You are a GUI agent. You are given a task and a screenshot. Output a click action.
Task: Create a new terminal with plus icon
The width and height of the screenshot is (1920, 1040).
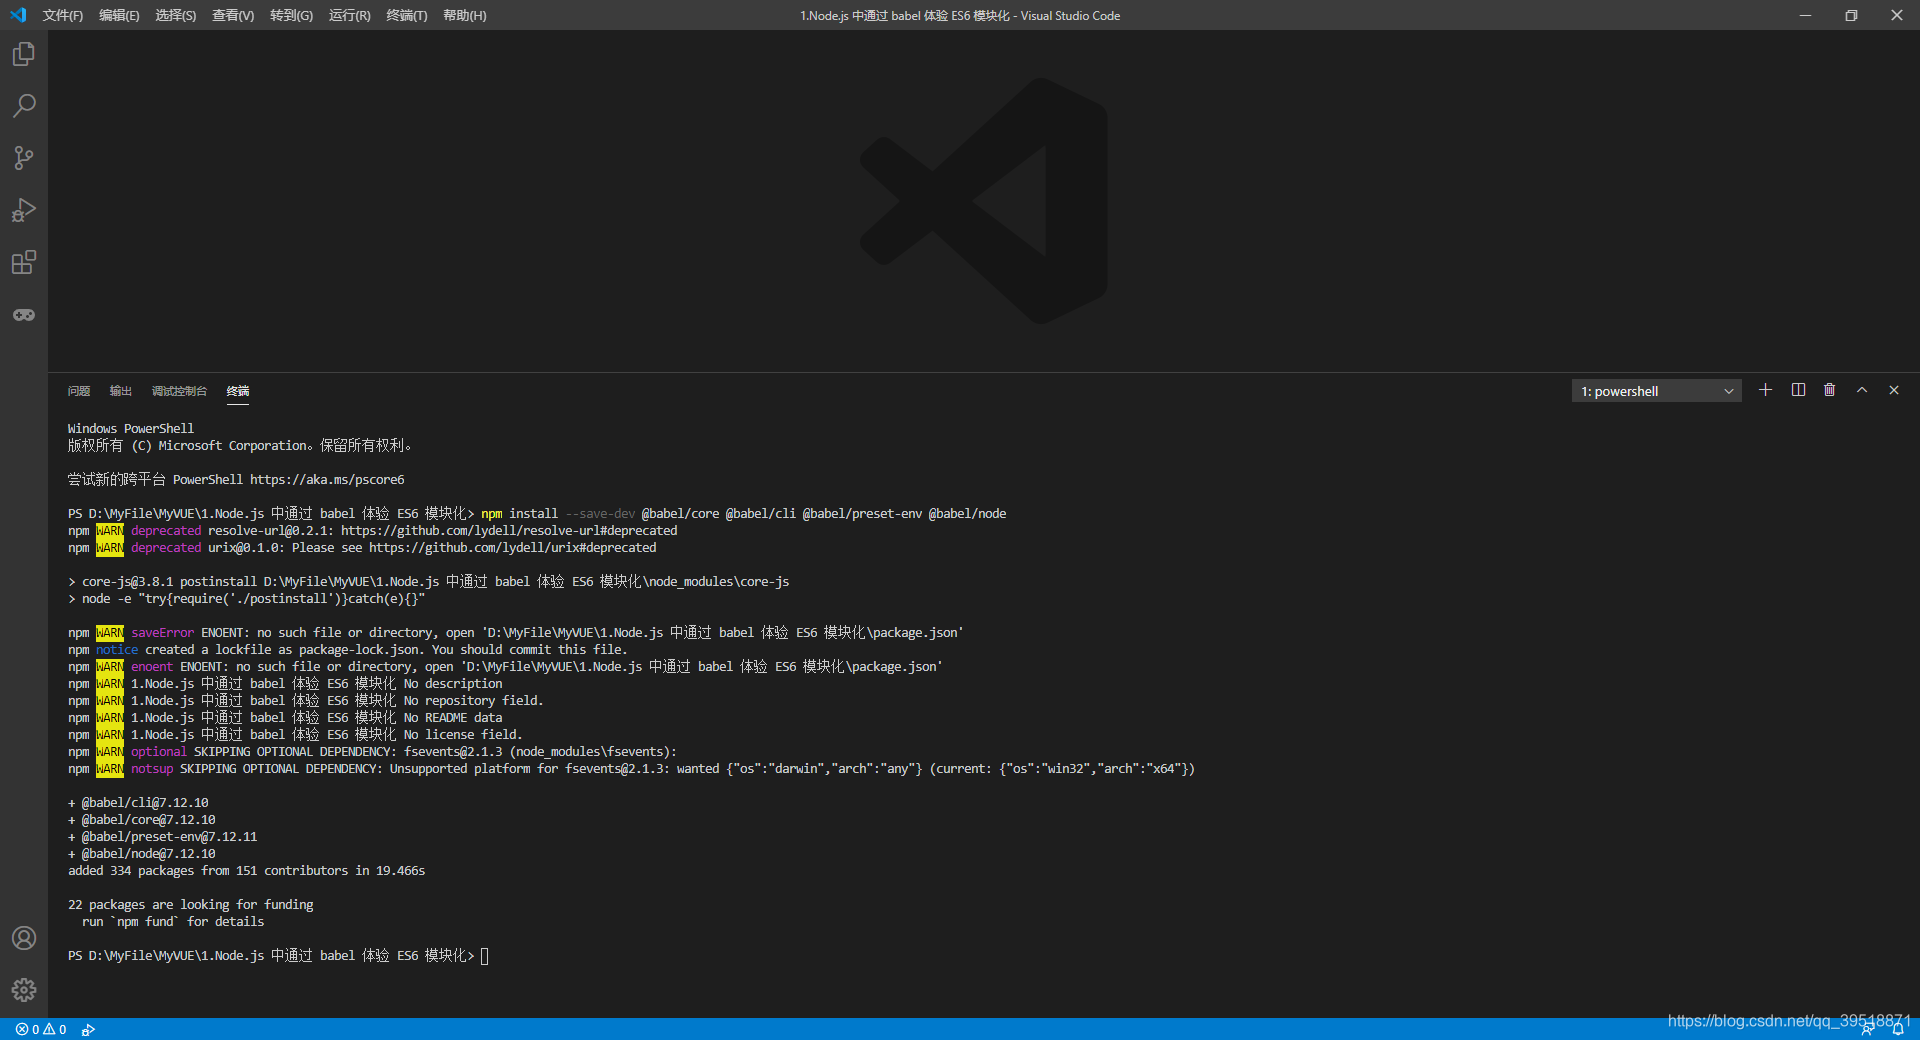tap(1765, 390)
